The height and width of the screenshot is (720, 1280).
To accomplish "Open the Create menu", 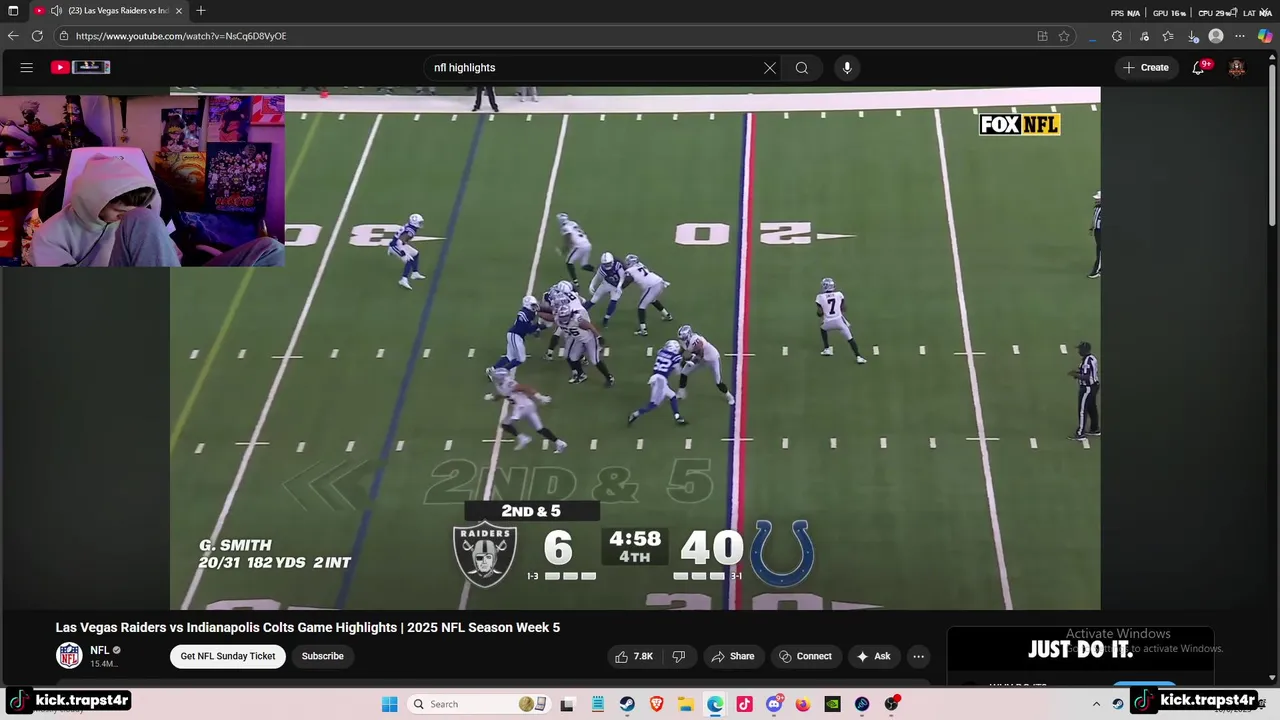I will click(1146, 68).
